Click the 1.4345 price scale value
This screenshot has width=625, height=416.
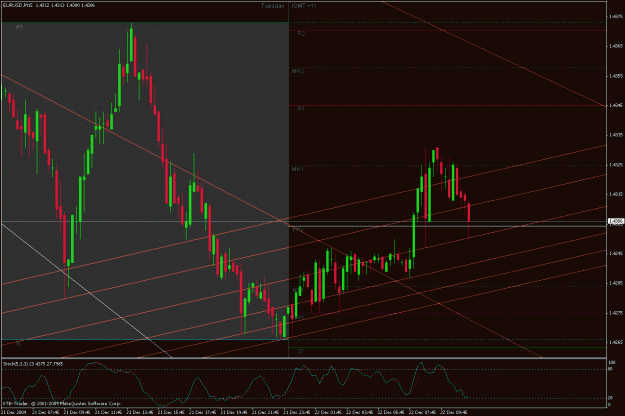click(615, 106)
